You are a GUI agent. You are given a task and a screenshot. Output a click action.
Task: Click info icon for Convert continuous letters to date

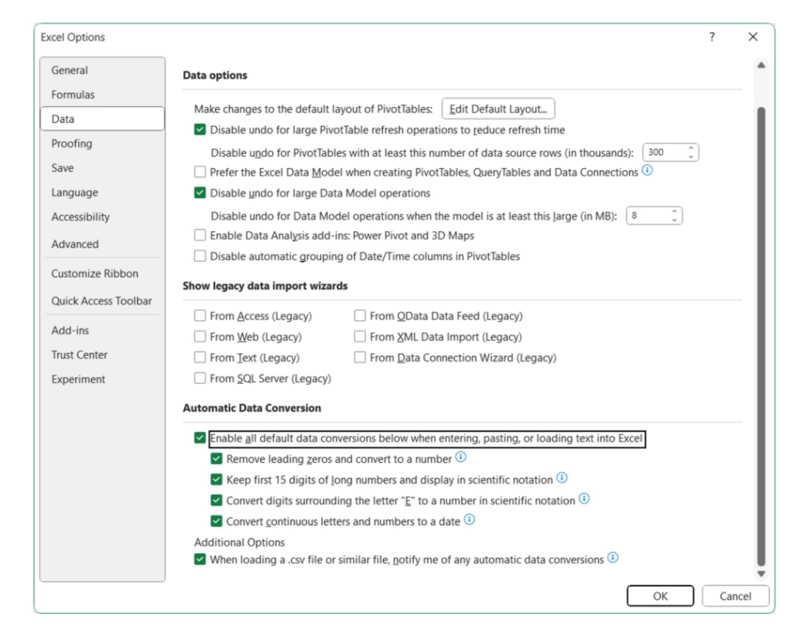tap(469, 520)
